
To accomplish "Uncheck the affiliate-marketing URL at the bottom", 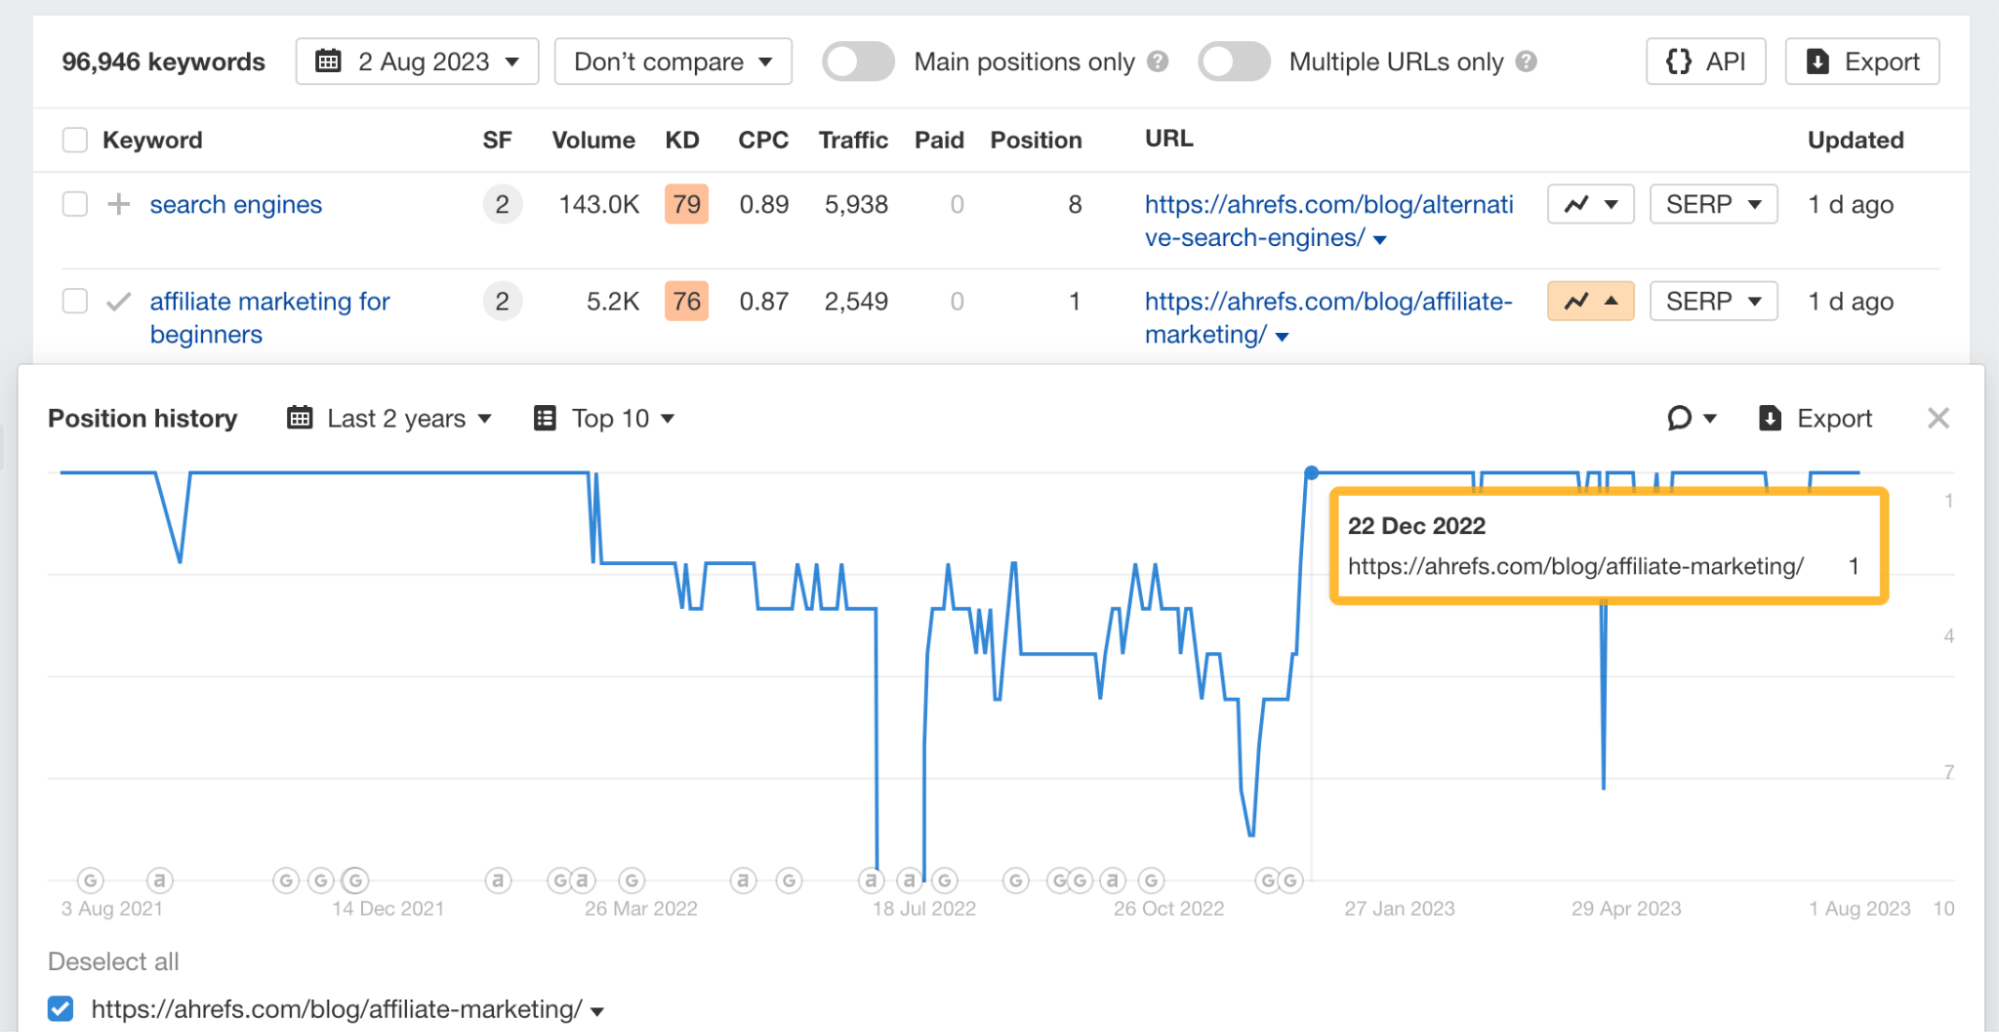I will click(61, 1008).
